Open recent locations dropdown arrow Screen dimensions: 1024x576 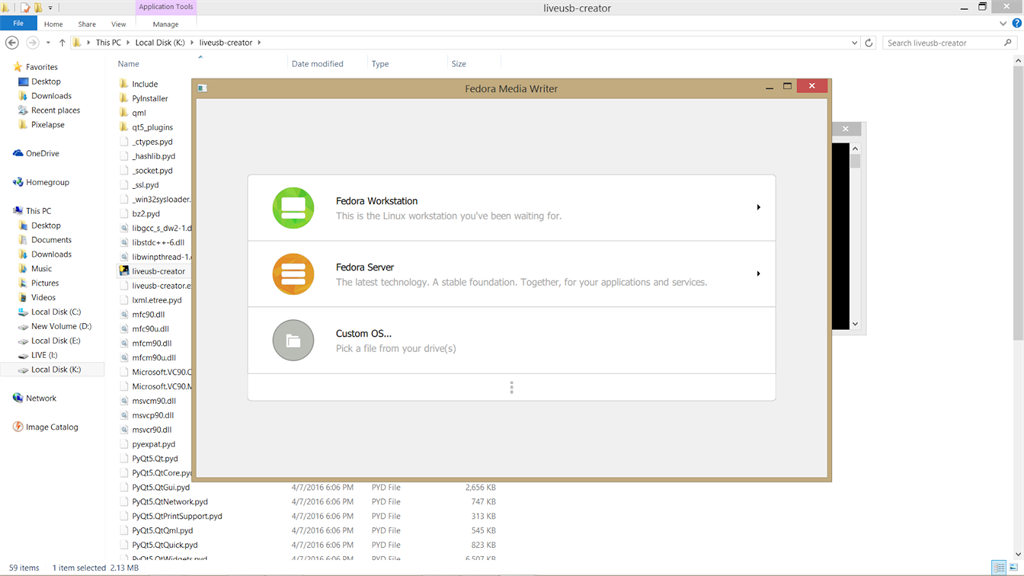pyautogui.click(x=48, y=43)
